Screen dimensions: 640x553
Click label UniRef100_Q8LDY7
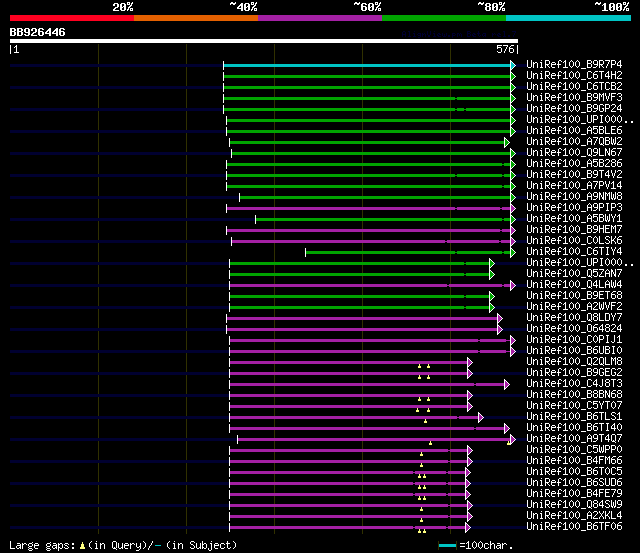(x=574, y=318)
